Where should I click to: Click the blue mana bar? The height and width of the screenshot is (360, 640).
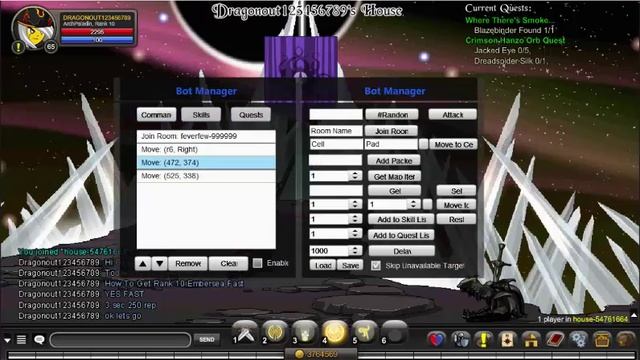(97, 40)
